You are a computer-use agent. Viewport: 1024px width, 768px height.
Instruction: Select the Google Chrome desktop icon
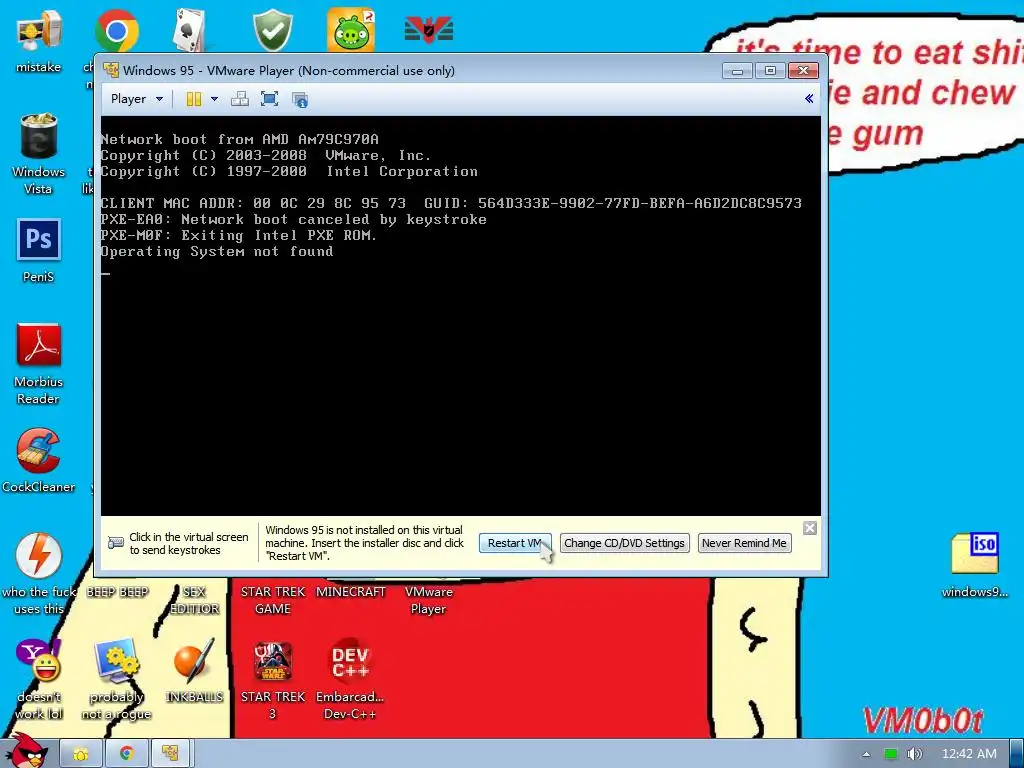[x=116, y=31]
